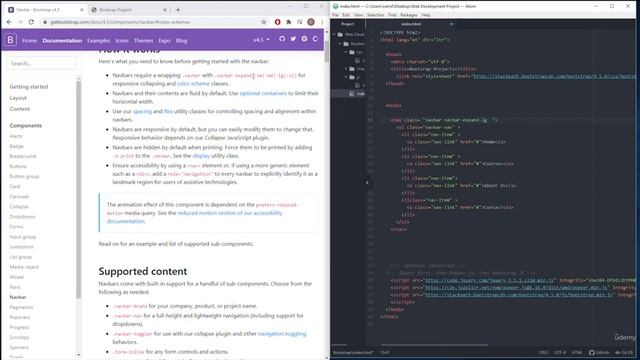Click the red Opera extension icon in Chrome

pos(278,22)
